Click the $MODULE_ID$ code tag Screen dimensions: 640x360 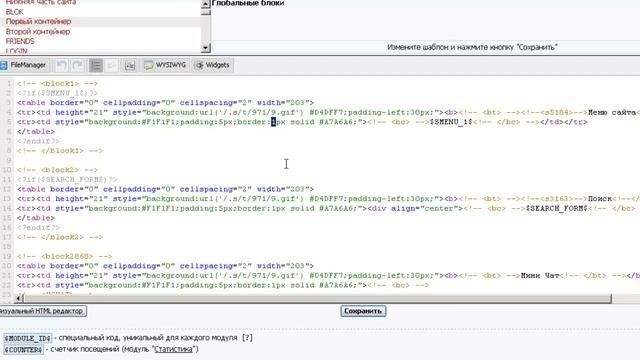pyautogui.click(x=27, y=338)
